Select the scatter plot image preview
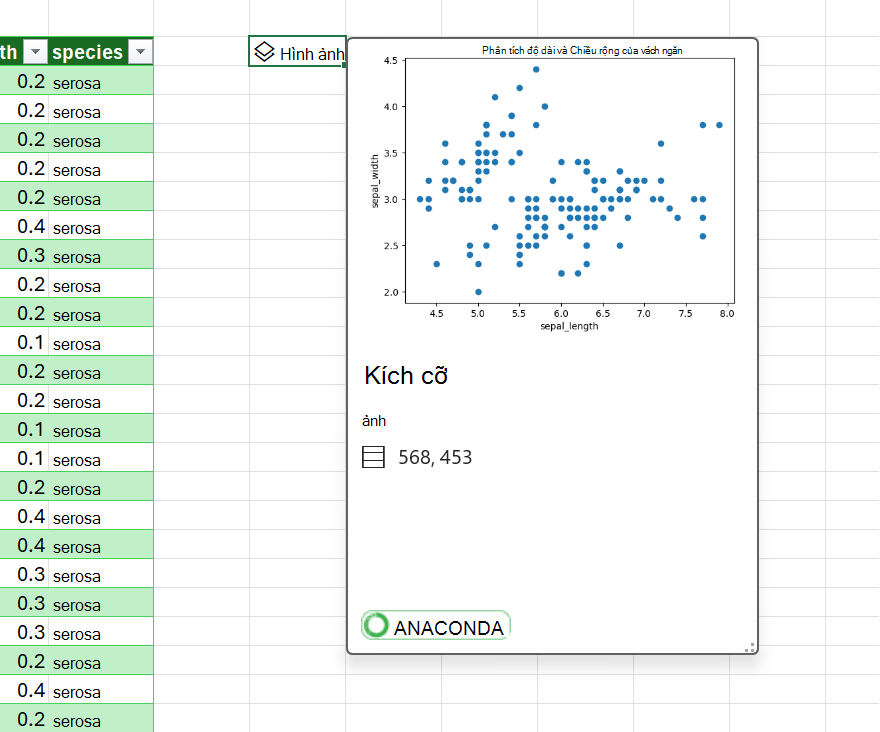Screen dimensions: 880x732 tap(554, 188)
